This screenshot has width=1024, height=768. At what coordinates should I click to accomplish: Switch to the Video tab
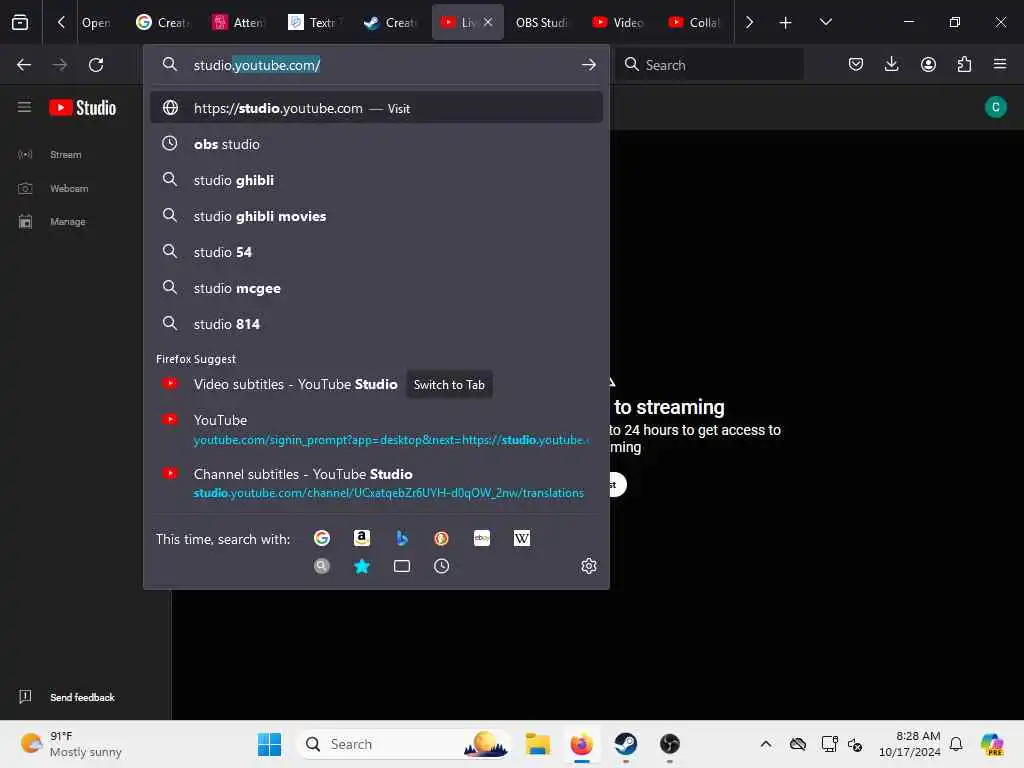pyautogui.click(x=618, y=22)
